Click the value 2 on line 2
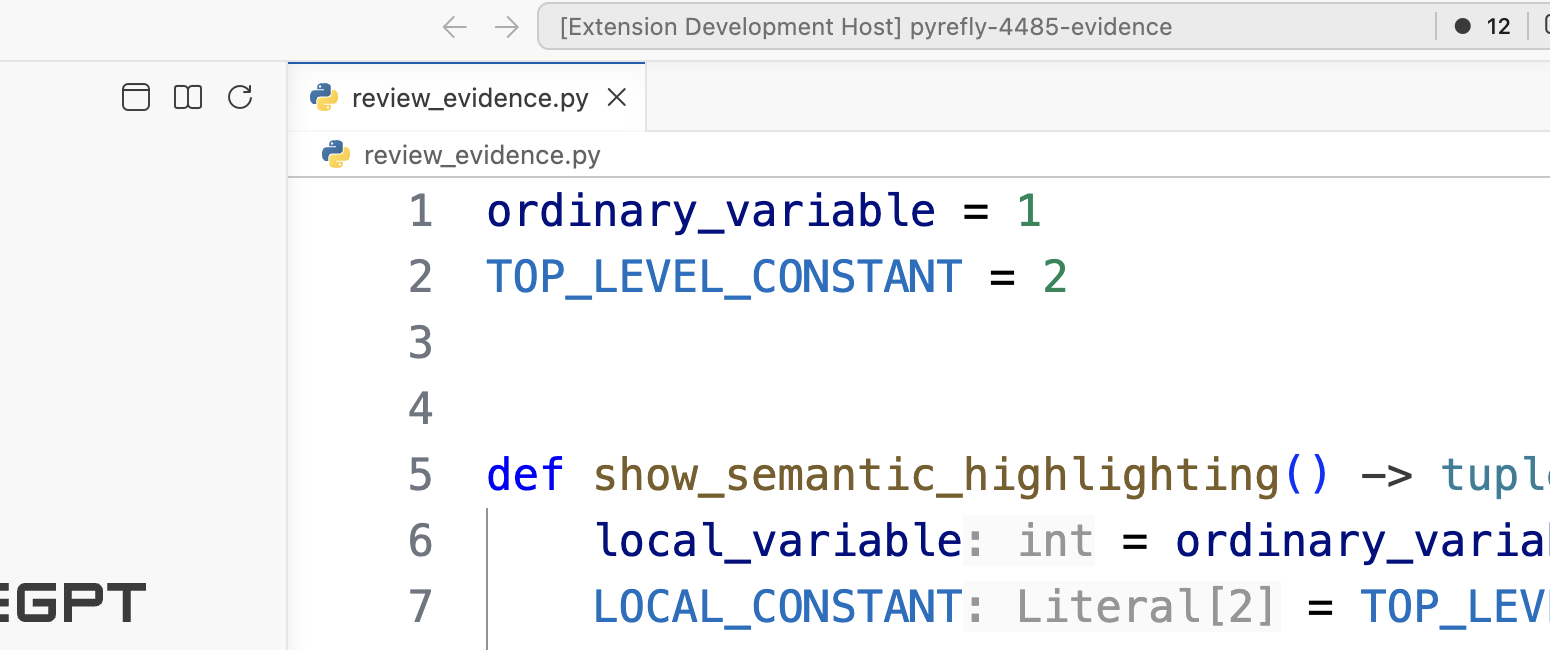 tap(1055, 277)
